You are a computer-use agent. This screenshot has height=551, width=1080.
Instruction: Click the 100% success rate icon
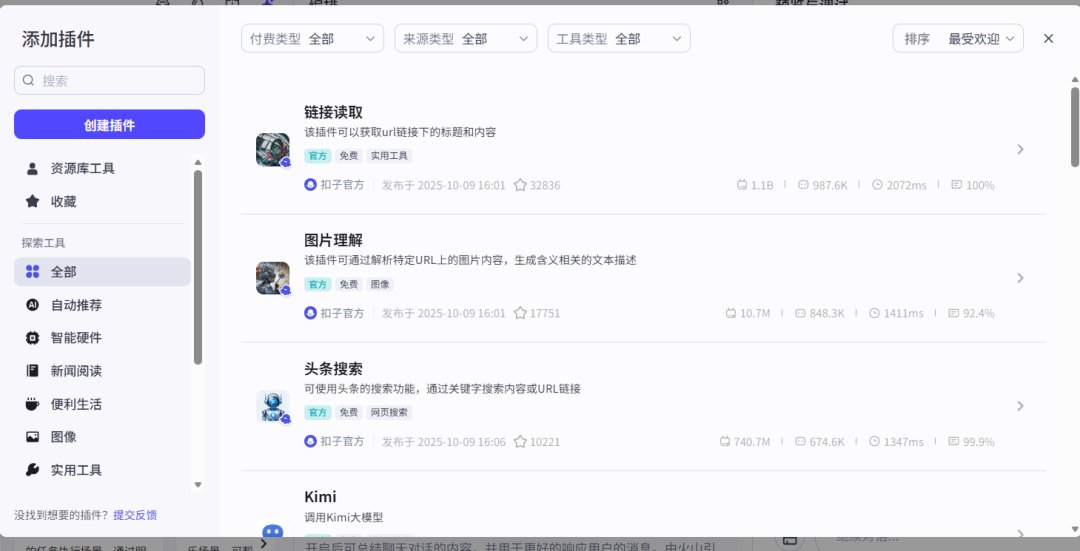[x=957, y=185]
